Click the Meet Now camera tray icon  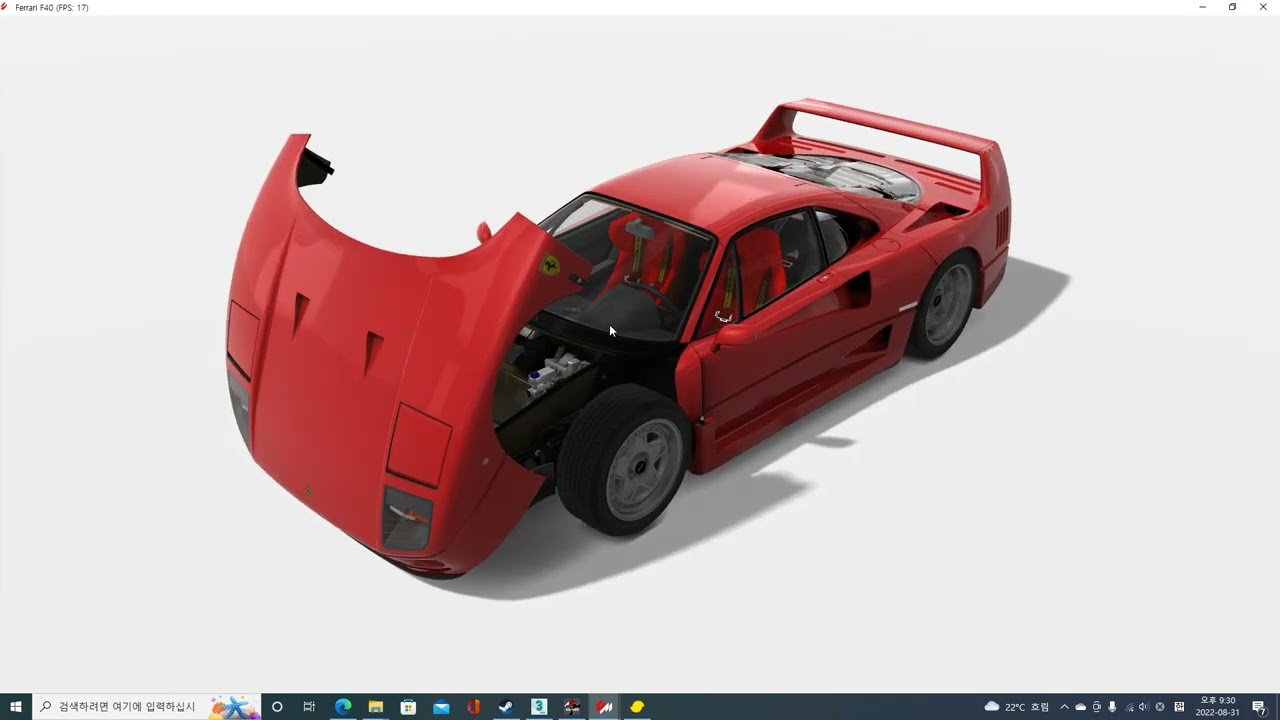[1096, 707]
